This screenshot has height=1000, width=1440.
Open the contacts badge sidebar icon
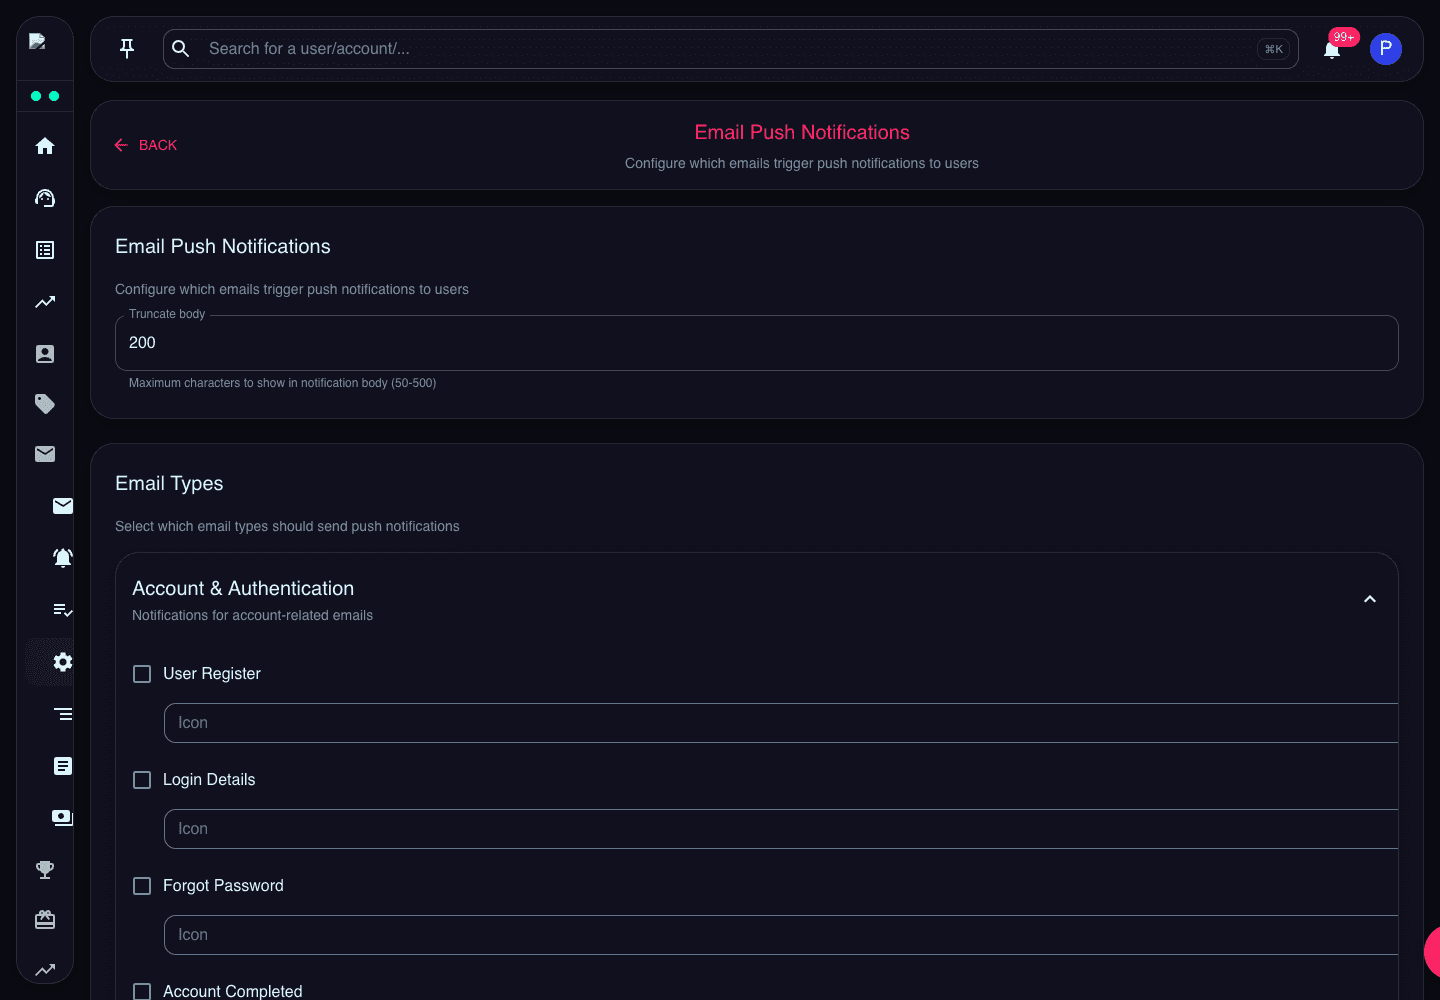click(45, 354)
